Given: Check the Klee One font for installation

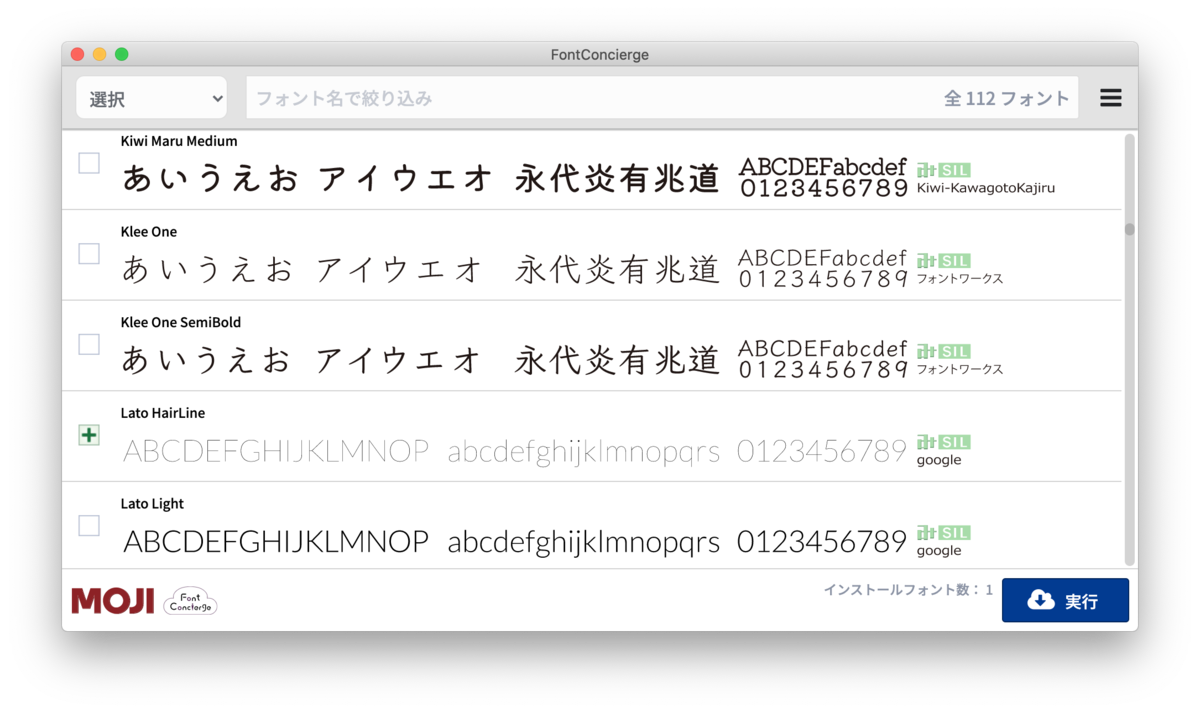Looking at the screenshot, I should 88,253.
